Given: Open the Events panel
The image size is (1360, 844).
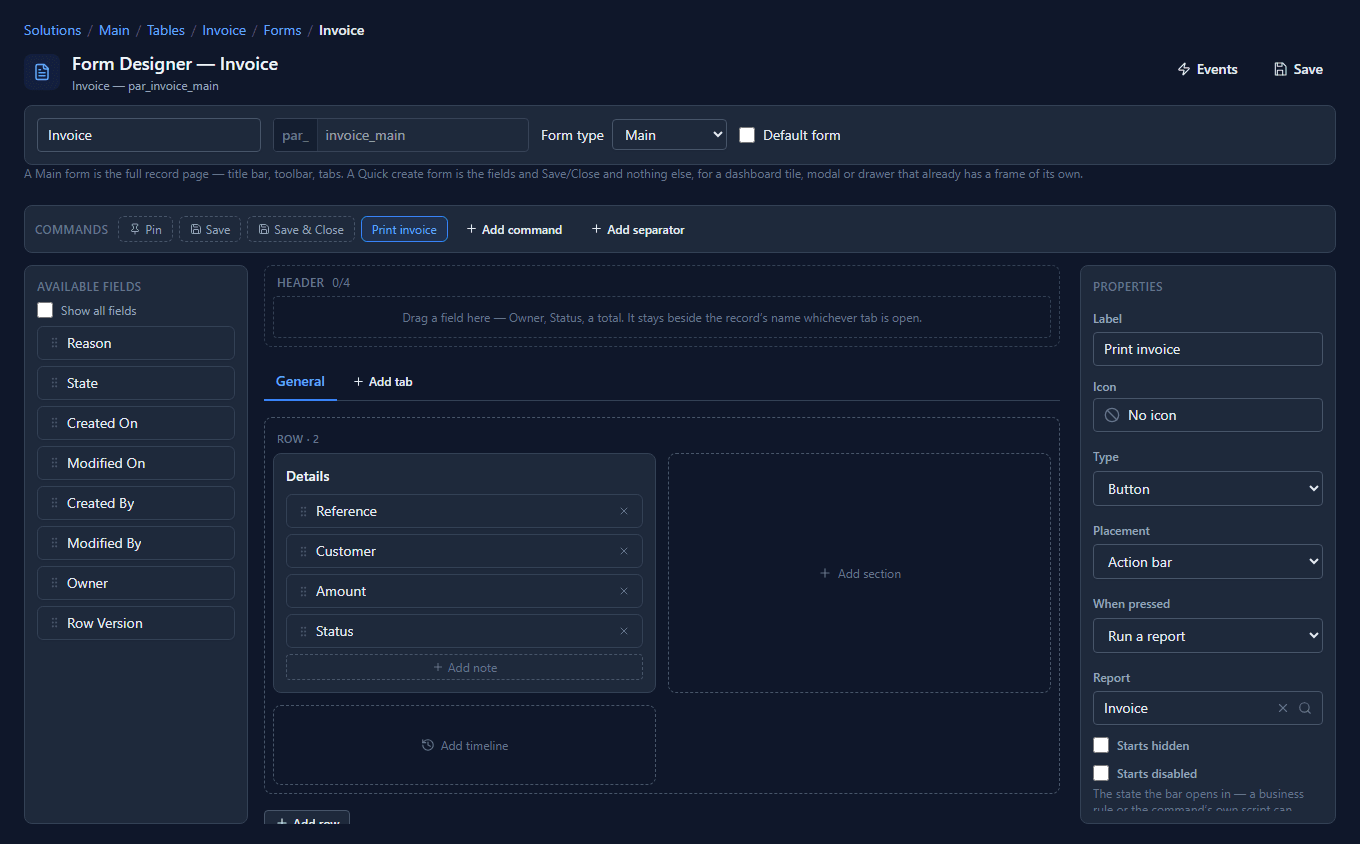Looking at the screenshot, I should pos(1208,69).
